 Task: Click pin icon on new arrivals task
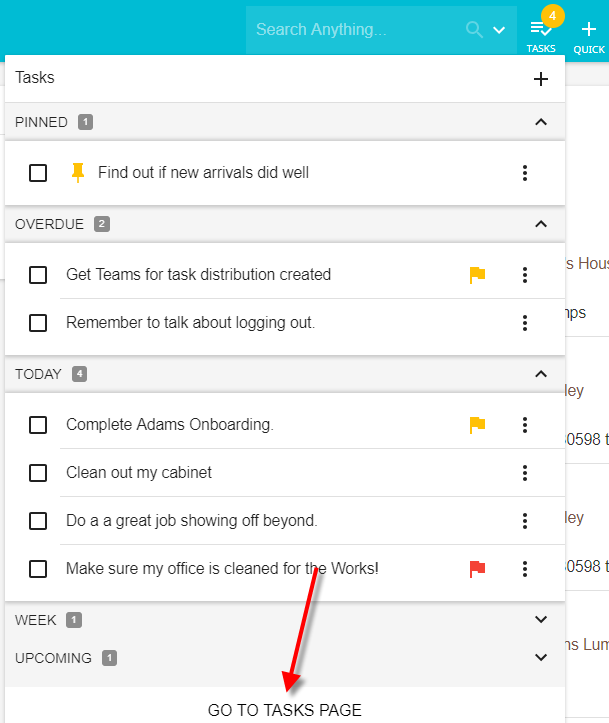point(78,173)
